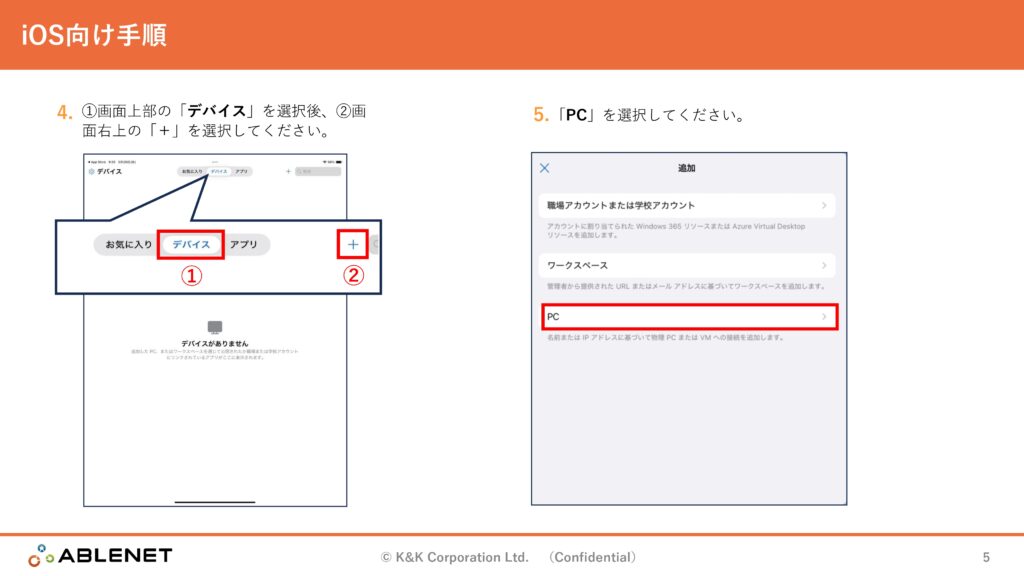Tap the small plus icon beside search field

[288, 172]
